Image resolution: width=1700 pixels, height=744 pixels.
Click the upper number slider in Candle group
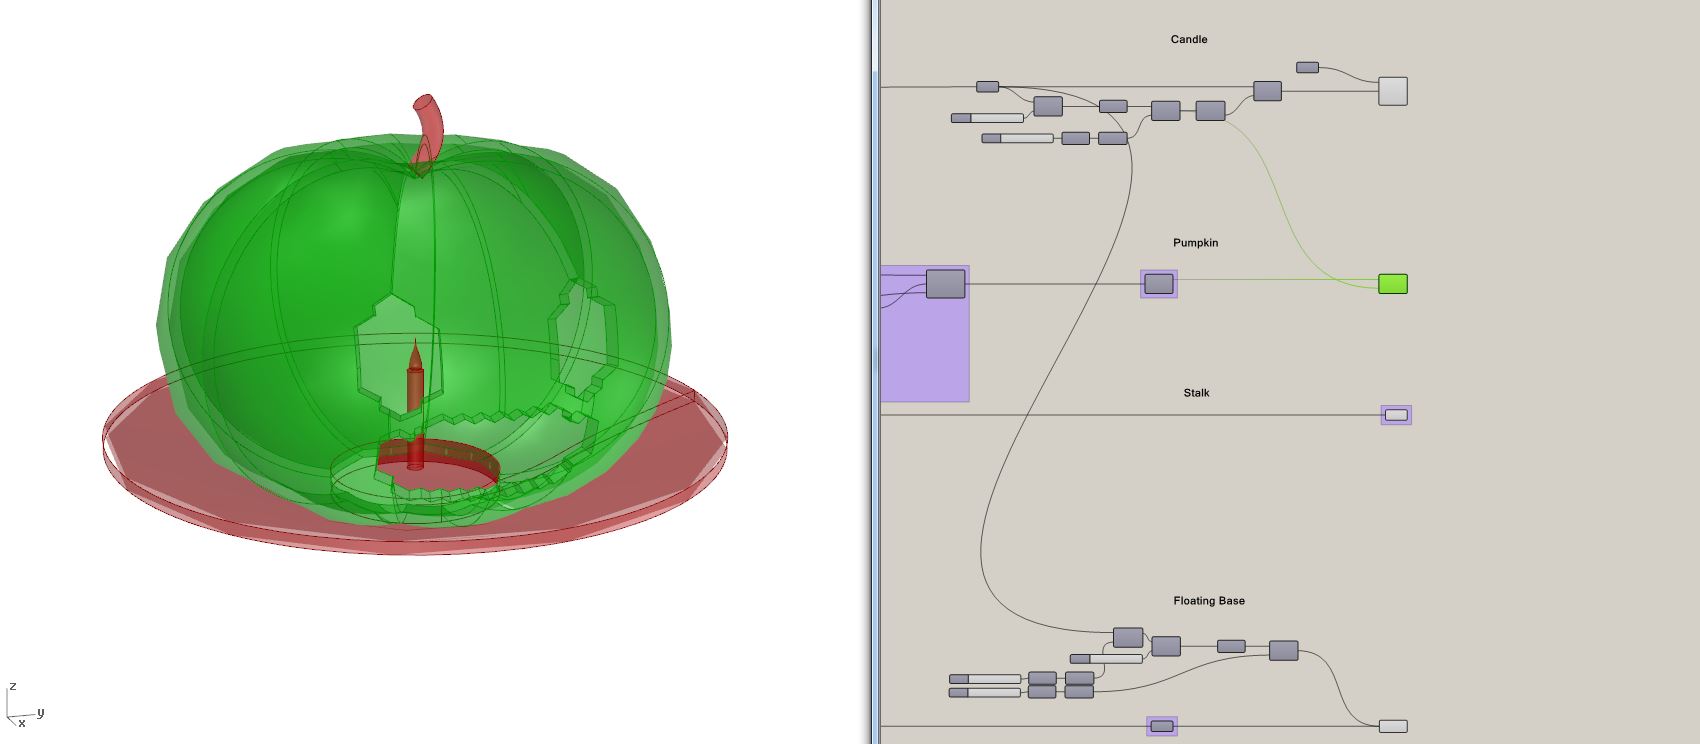[x=987, y=118]
